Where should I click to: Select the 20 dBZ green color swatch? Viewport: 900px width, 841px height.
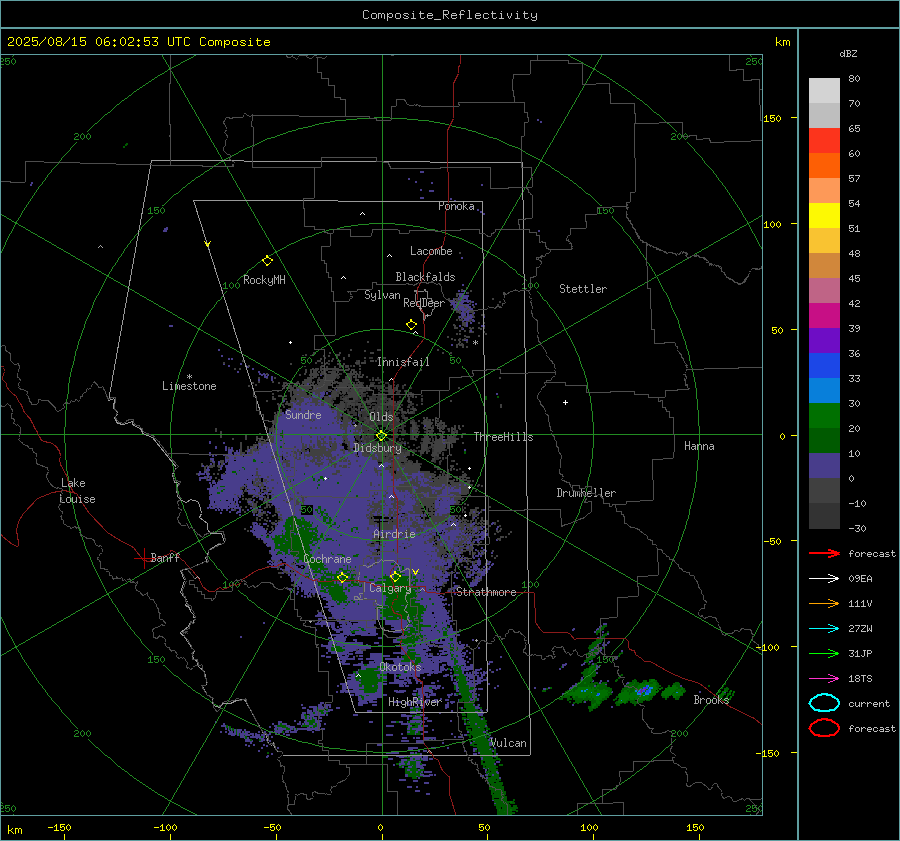824,416
